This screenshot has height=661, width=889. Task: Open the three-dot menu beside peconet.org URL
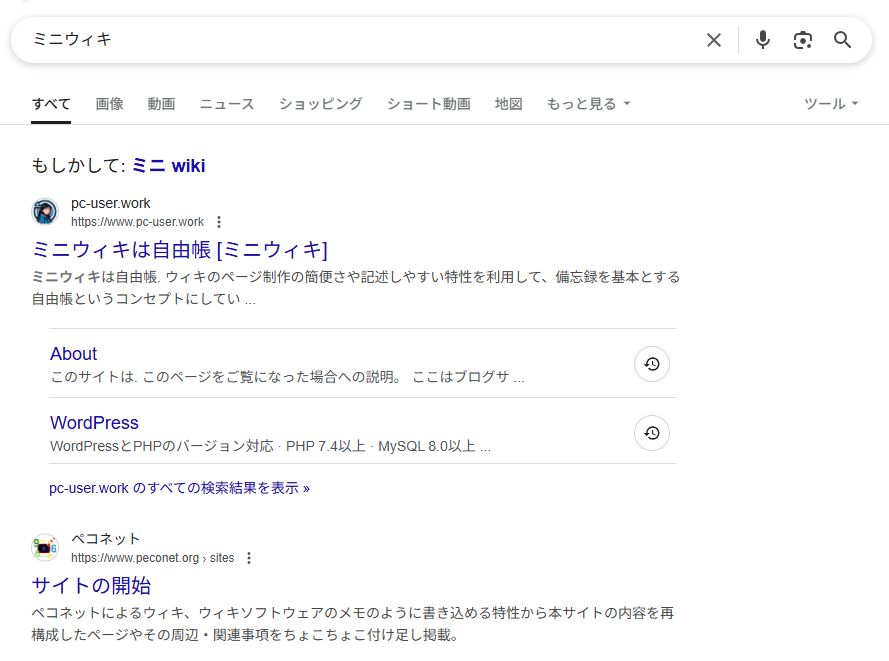(249, 558)
